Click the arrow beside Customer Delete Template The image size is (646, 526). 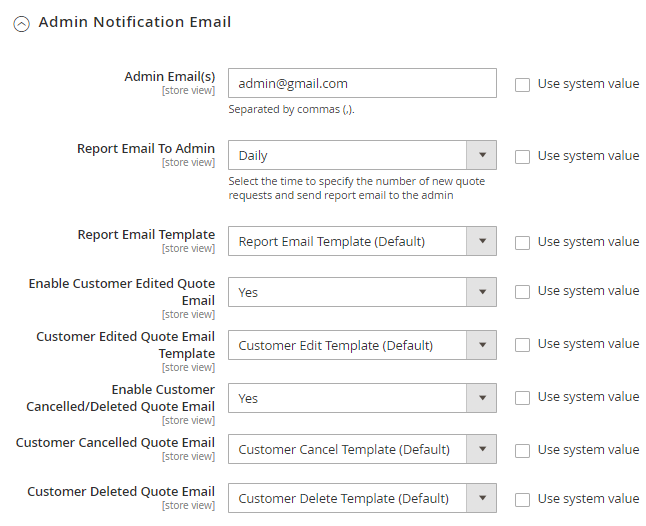pos(482,498)
